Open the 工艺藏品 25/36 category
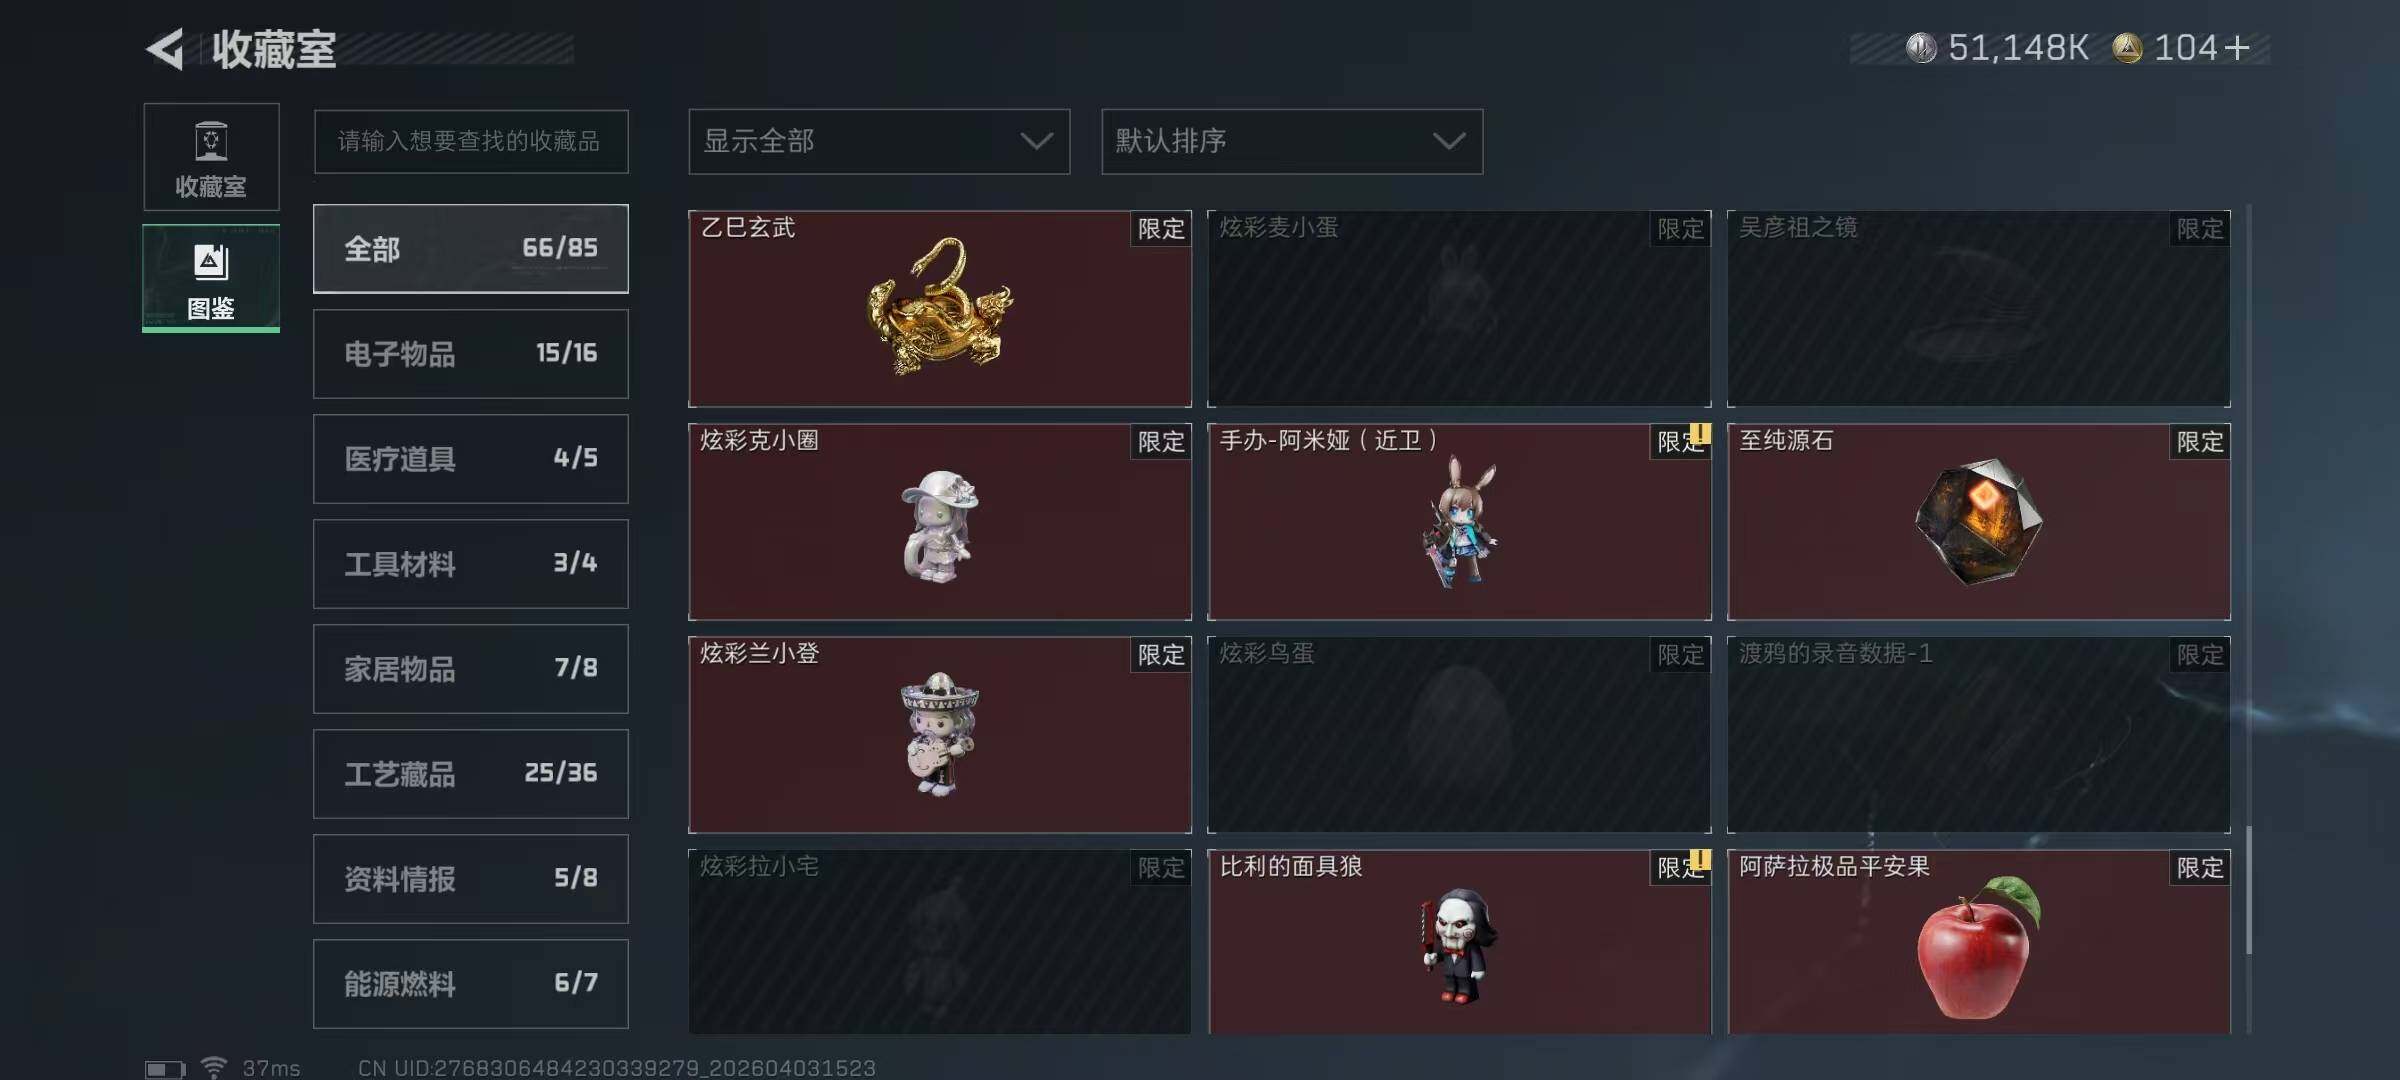Viewport: 2400px width, 1080px height. coord(471,774)
